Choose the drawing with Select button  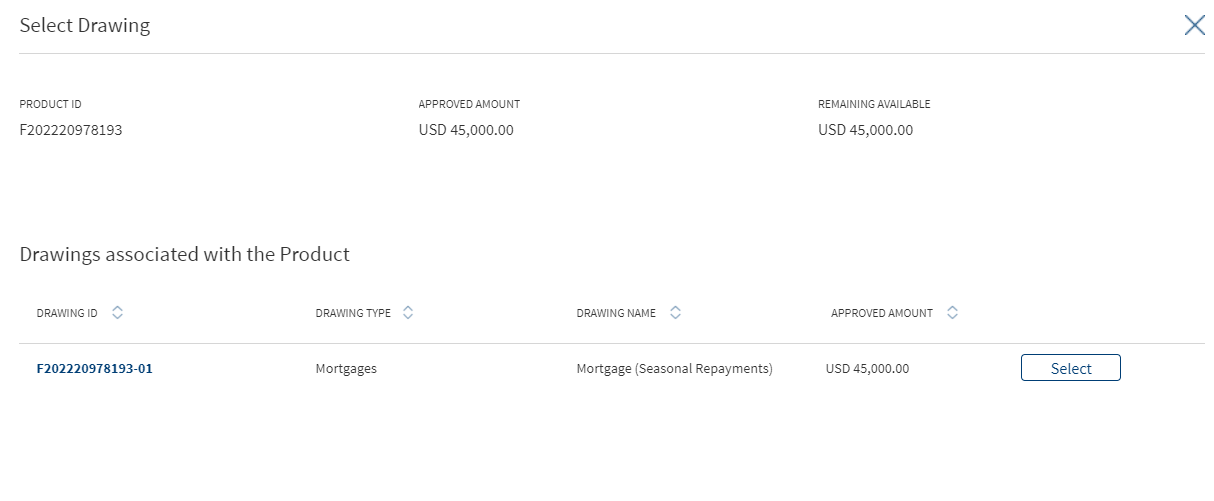(1071, 368)
